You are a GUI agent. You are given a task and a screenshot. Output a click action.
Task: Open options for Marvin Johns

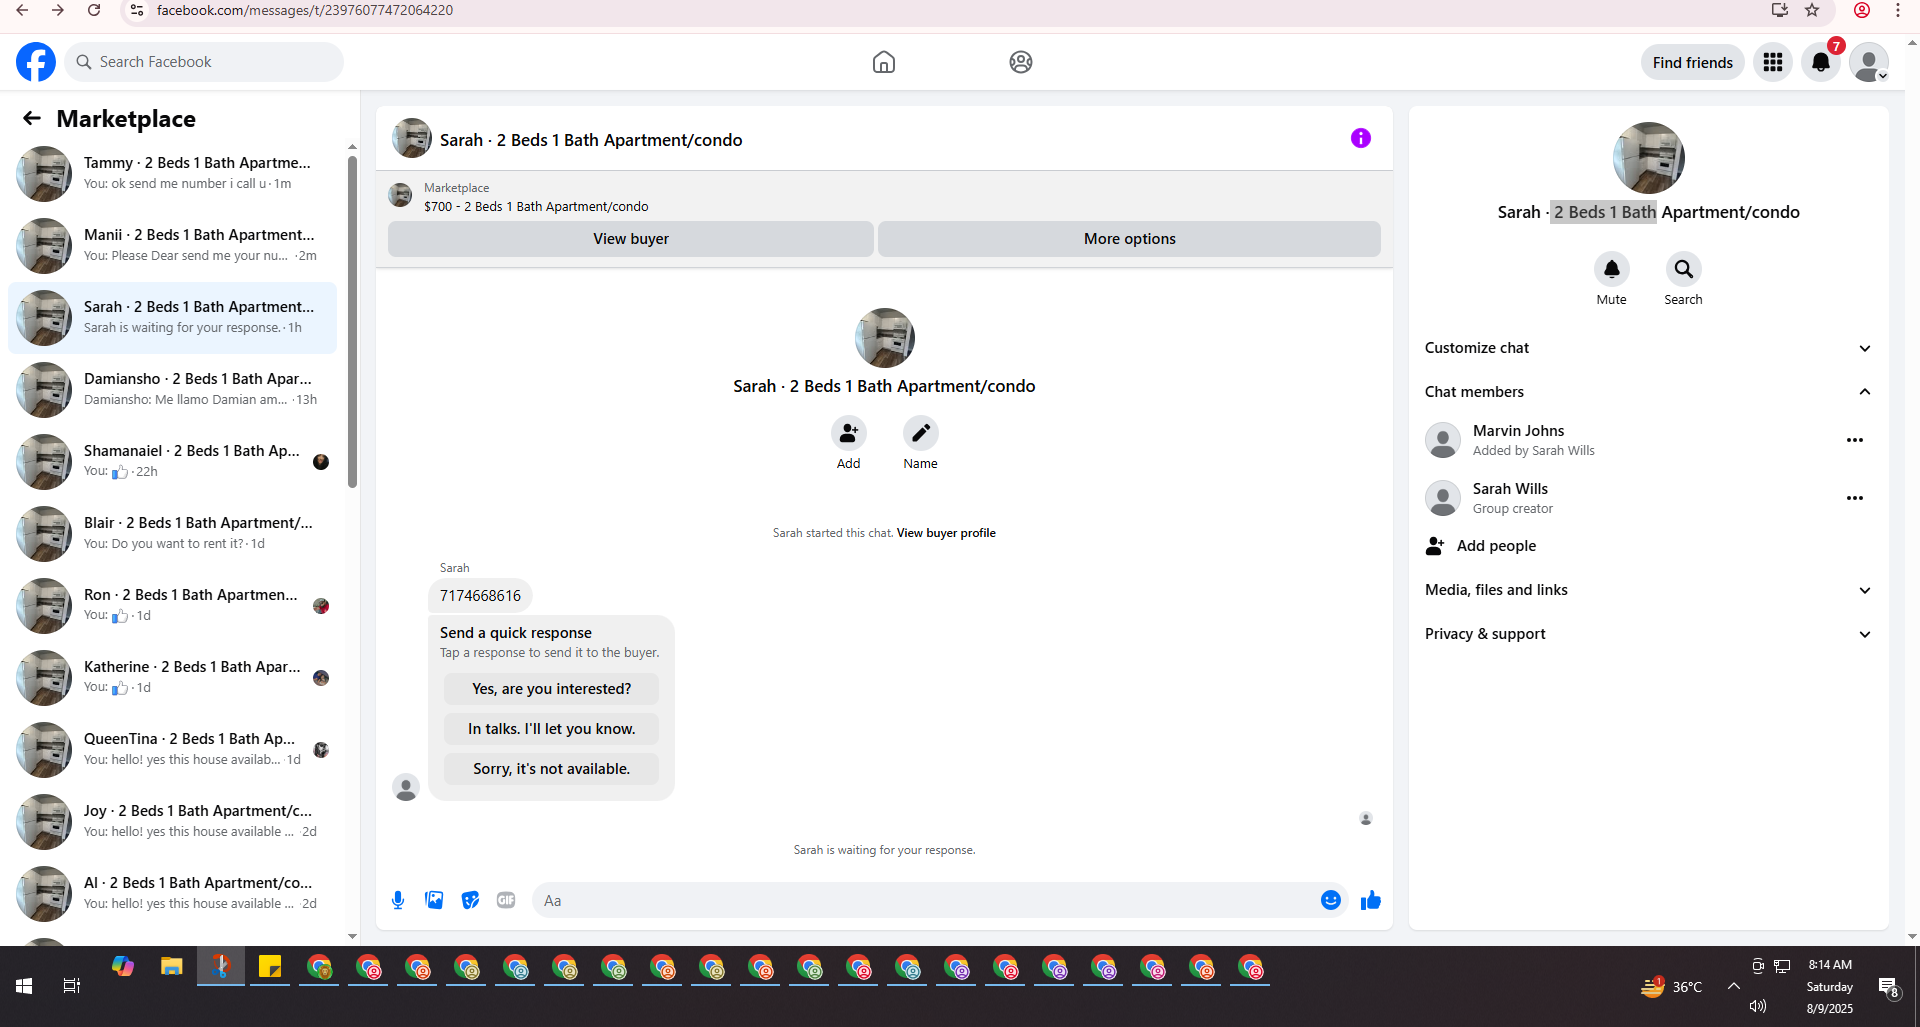tap(1855, 440)
